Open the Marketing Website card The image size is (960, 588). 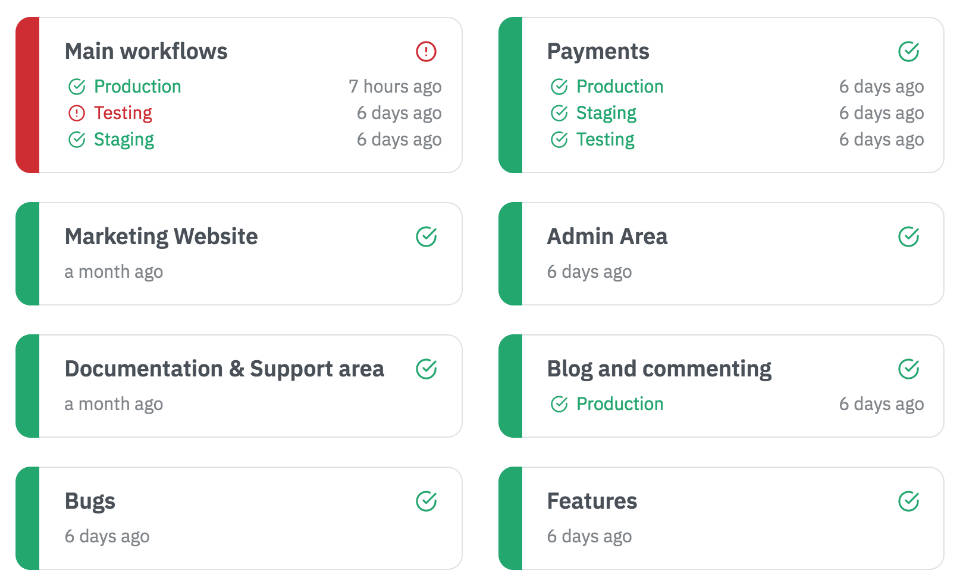point(161,237)
